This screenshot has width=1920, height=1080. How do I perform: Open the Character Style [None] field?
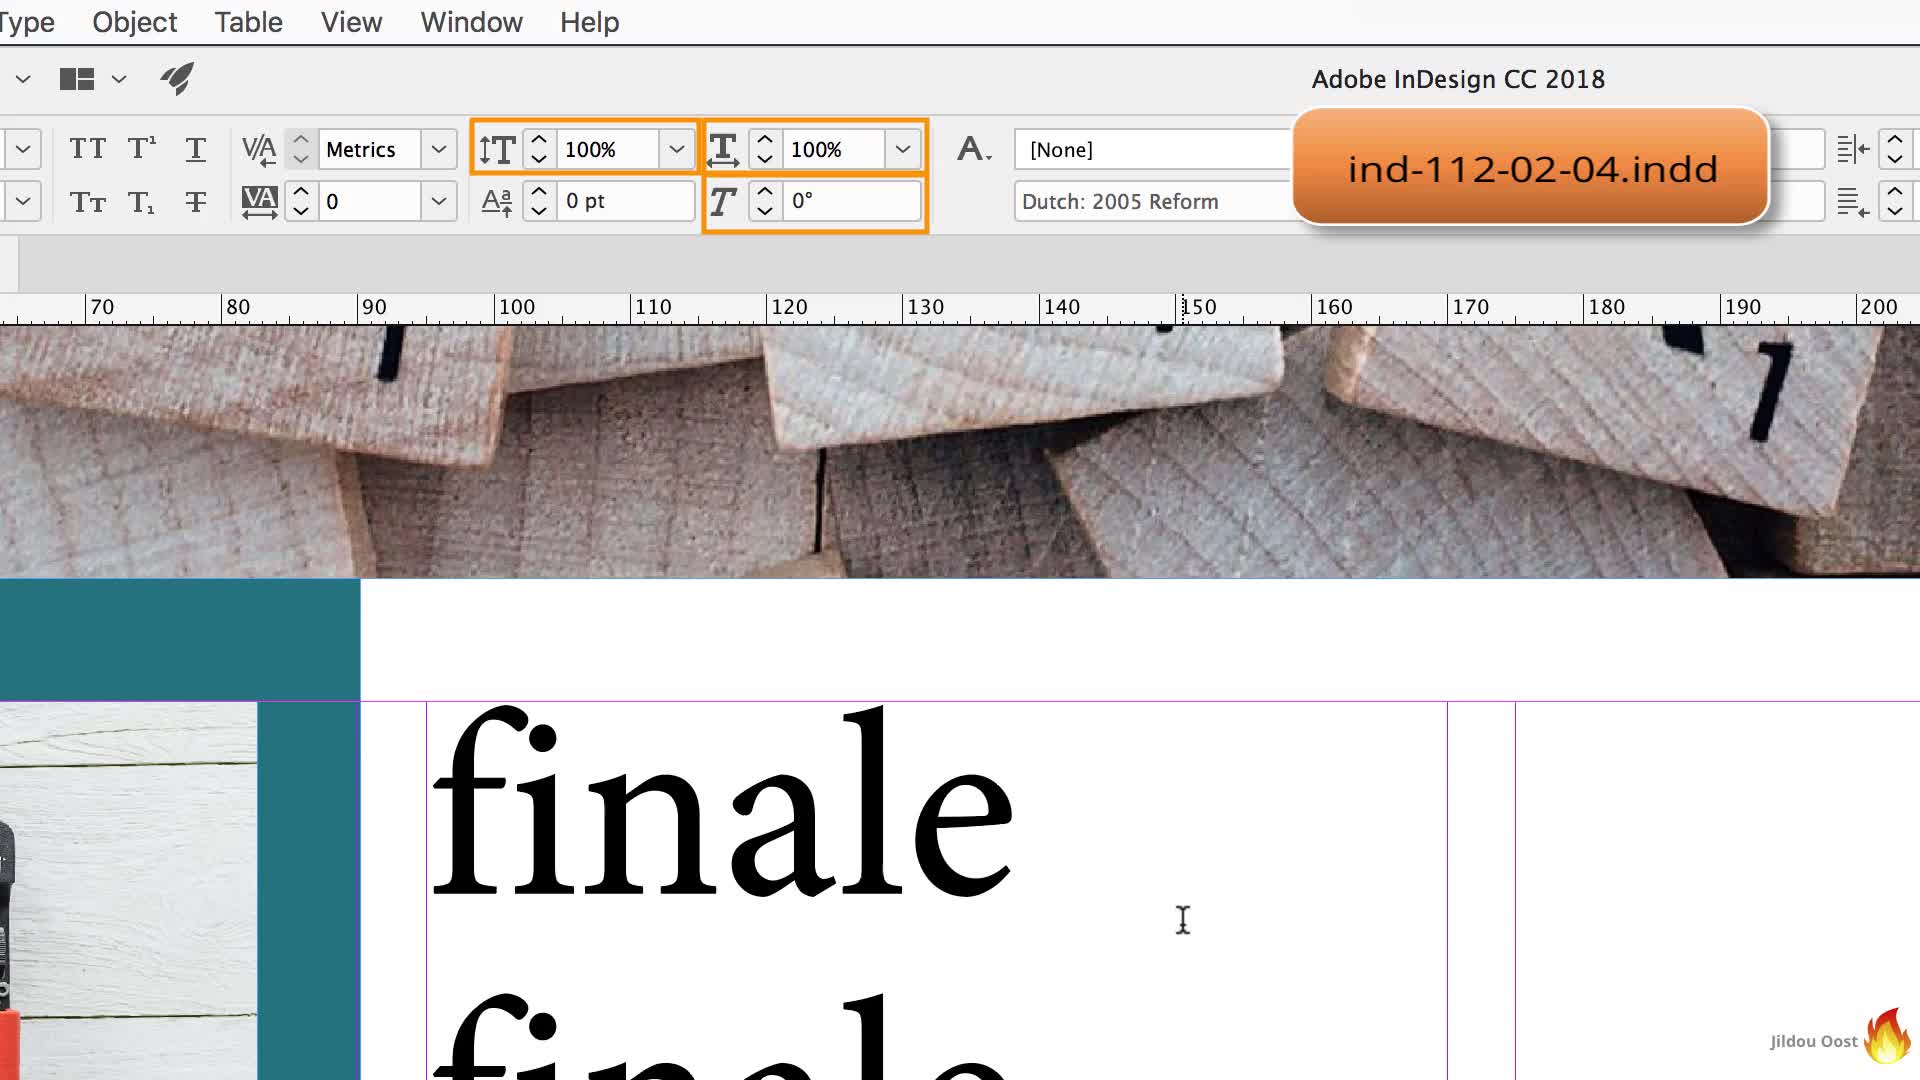(x=1153, y=149)
